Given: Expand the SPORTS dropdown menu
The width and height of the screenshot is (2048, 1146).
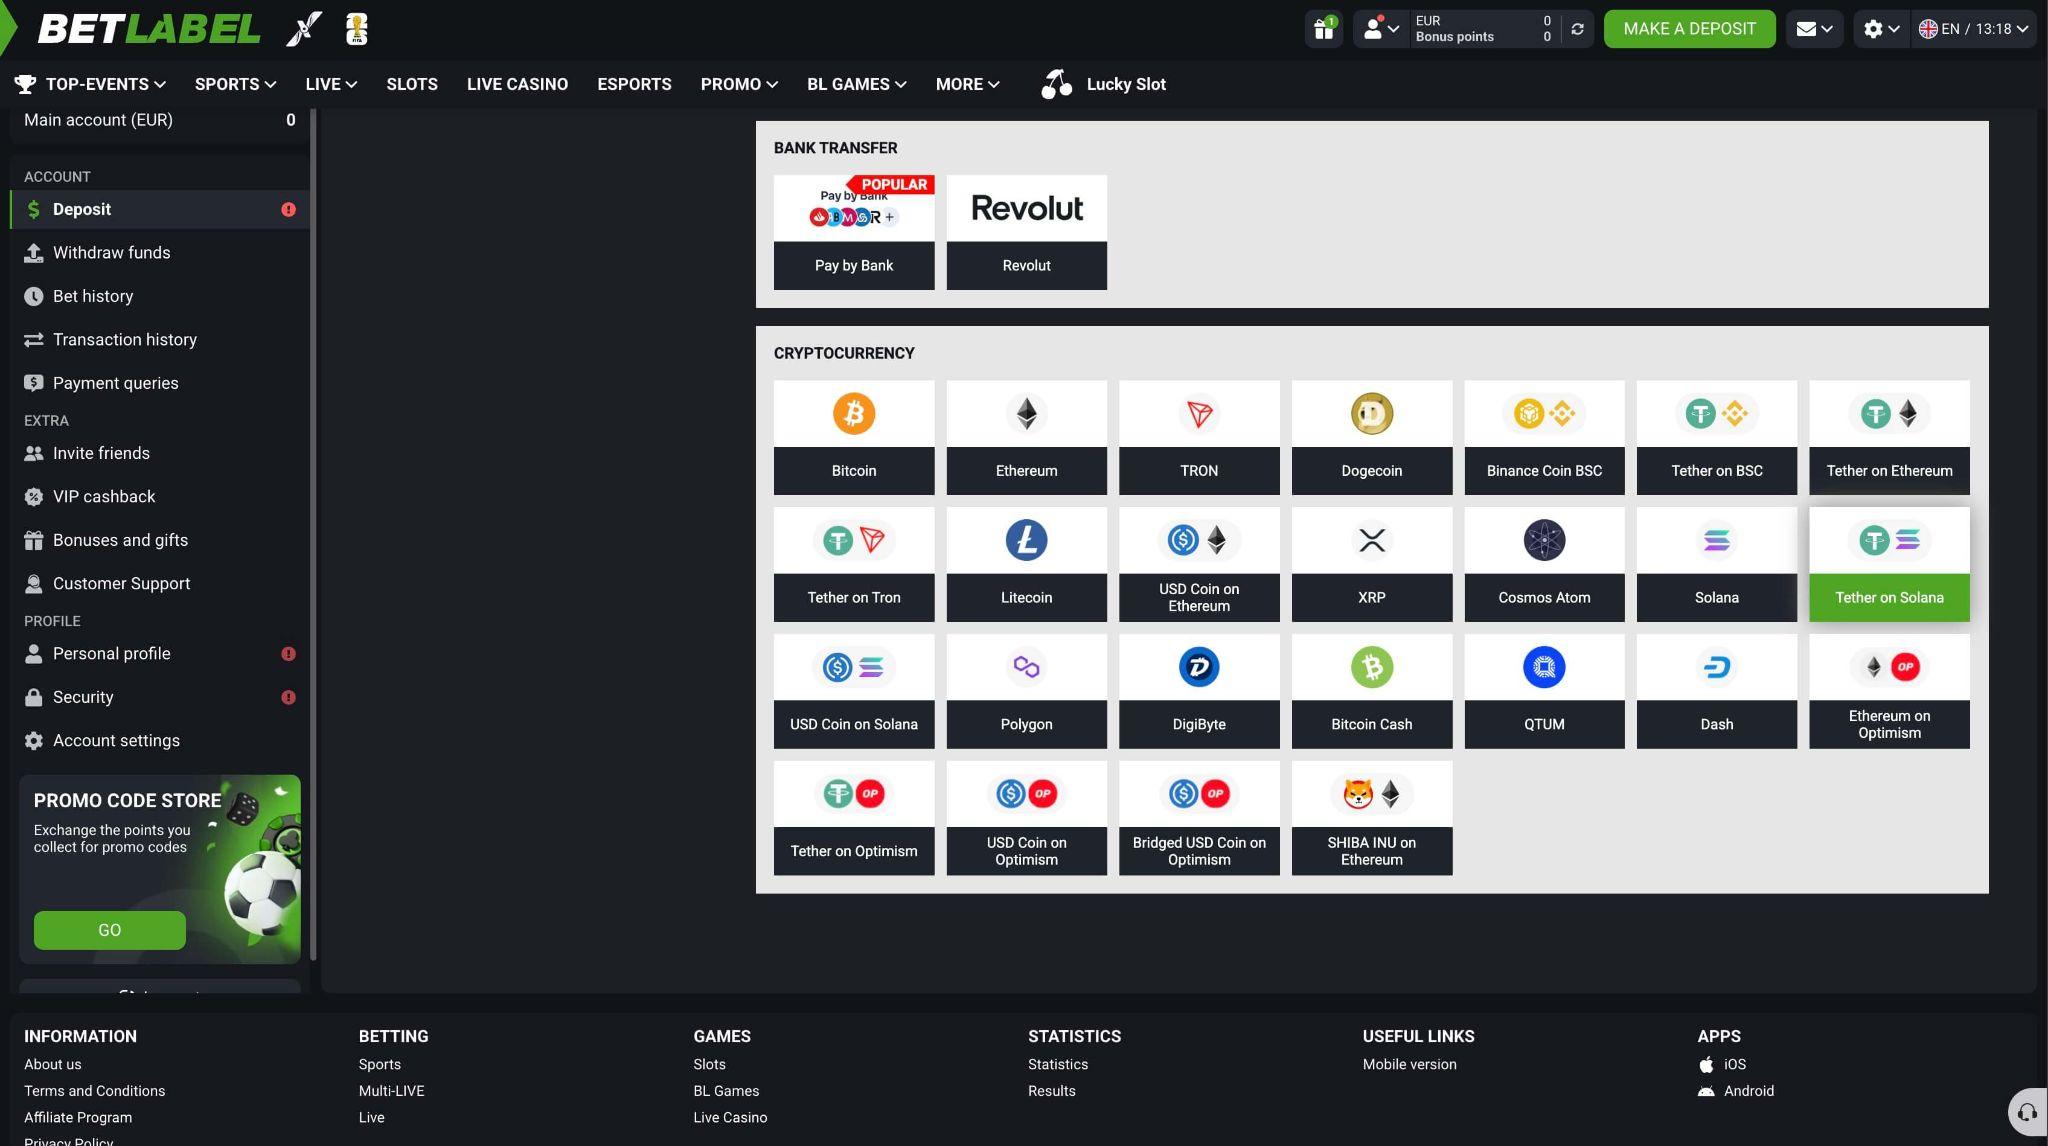Looking at the screenshot, I should coord(235,84).
